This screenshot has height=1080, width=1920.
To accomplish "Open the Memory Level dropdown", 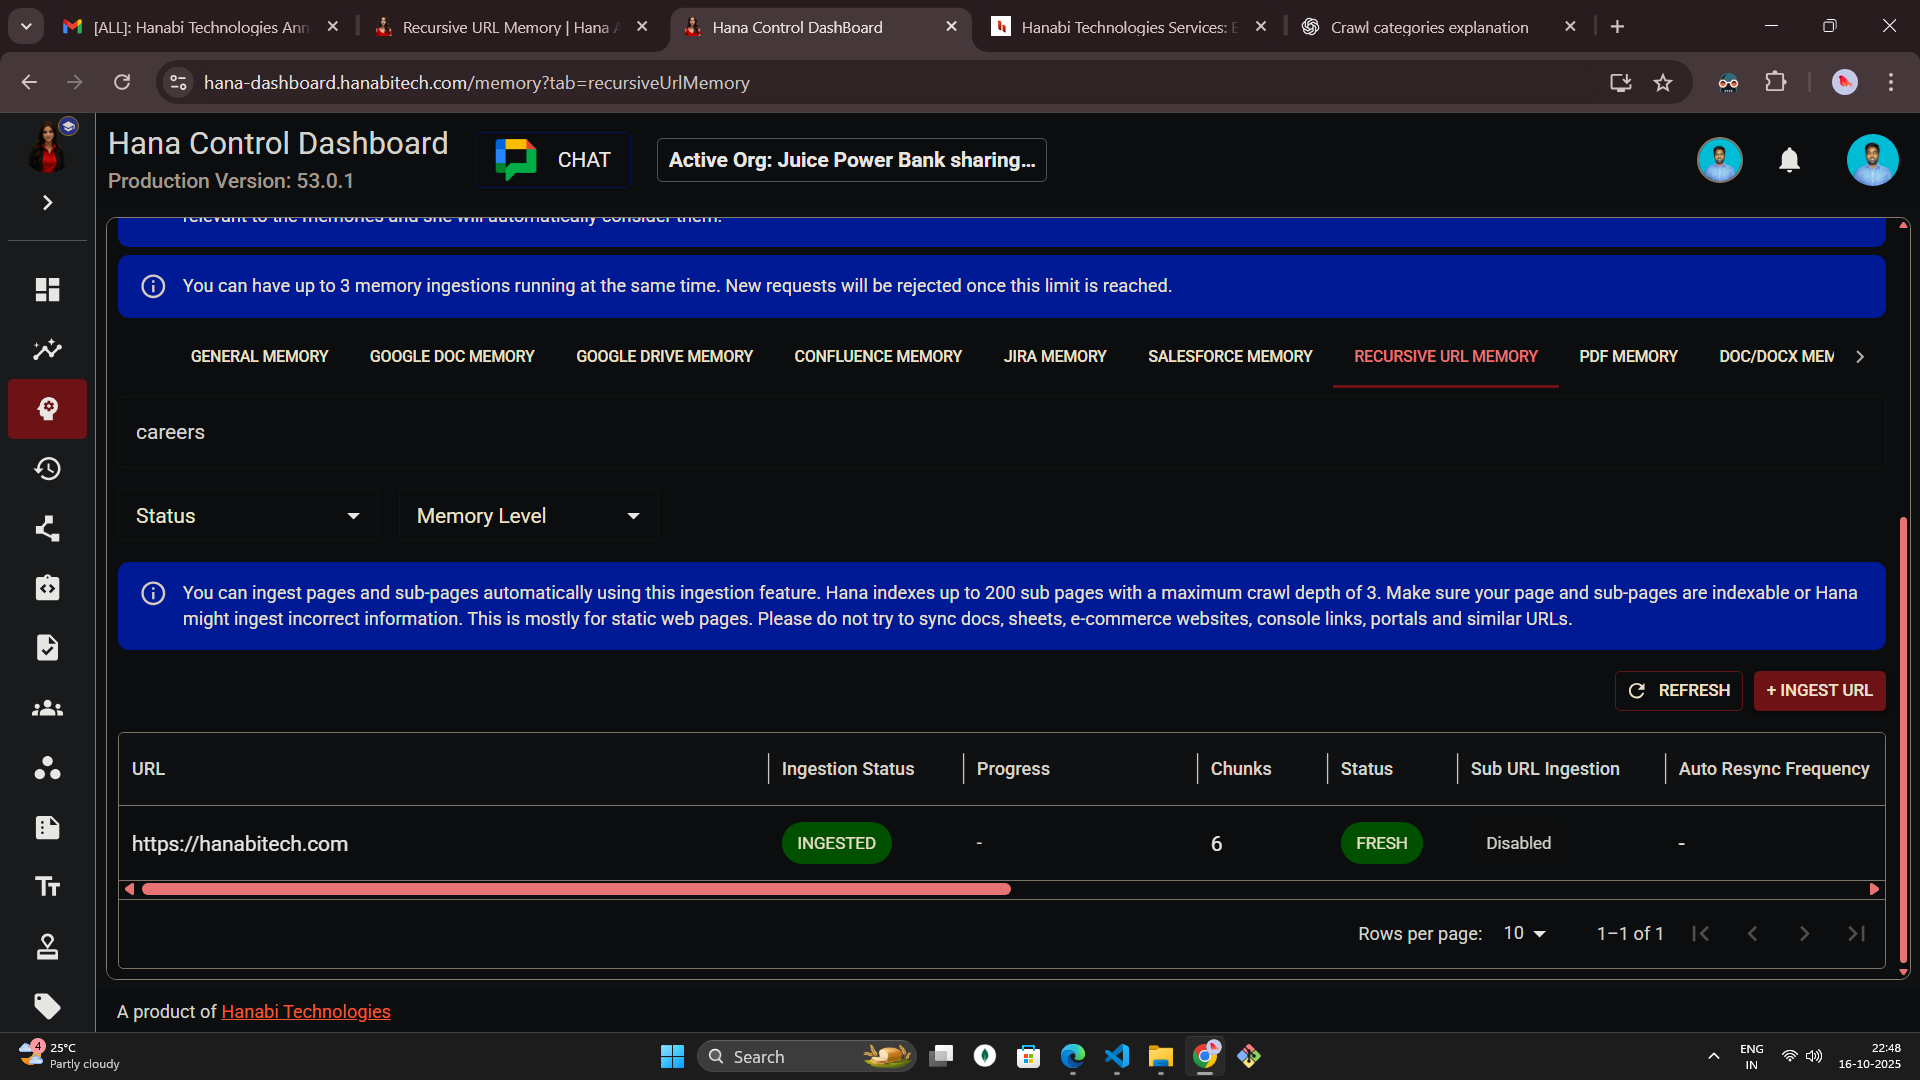I will (x=527, y=516).
